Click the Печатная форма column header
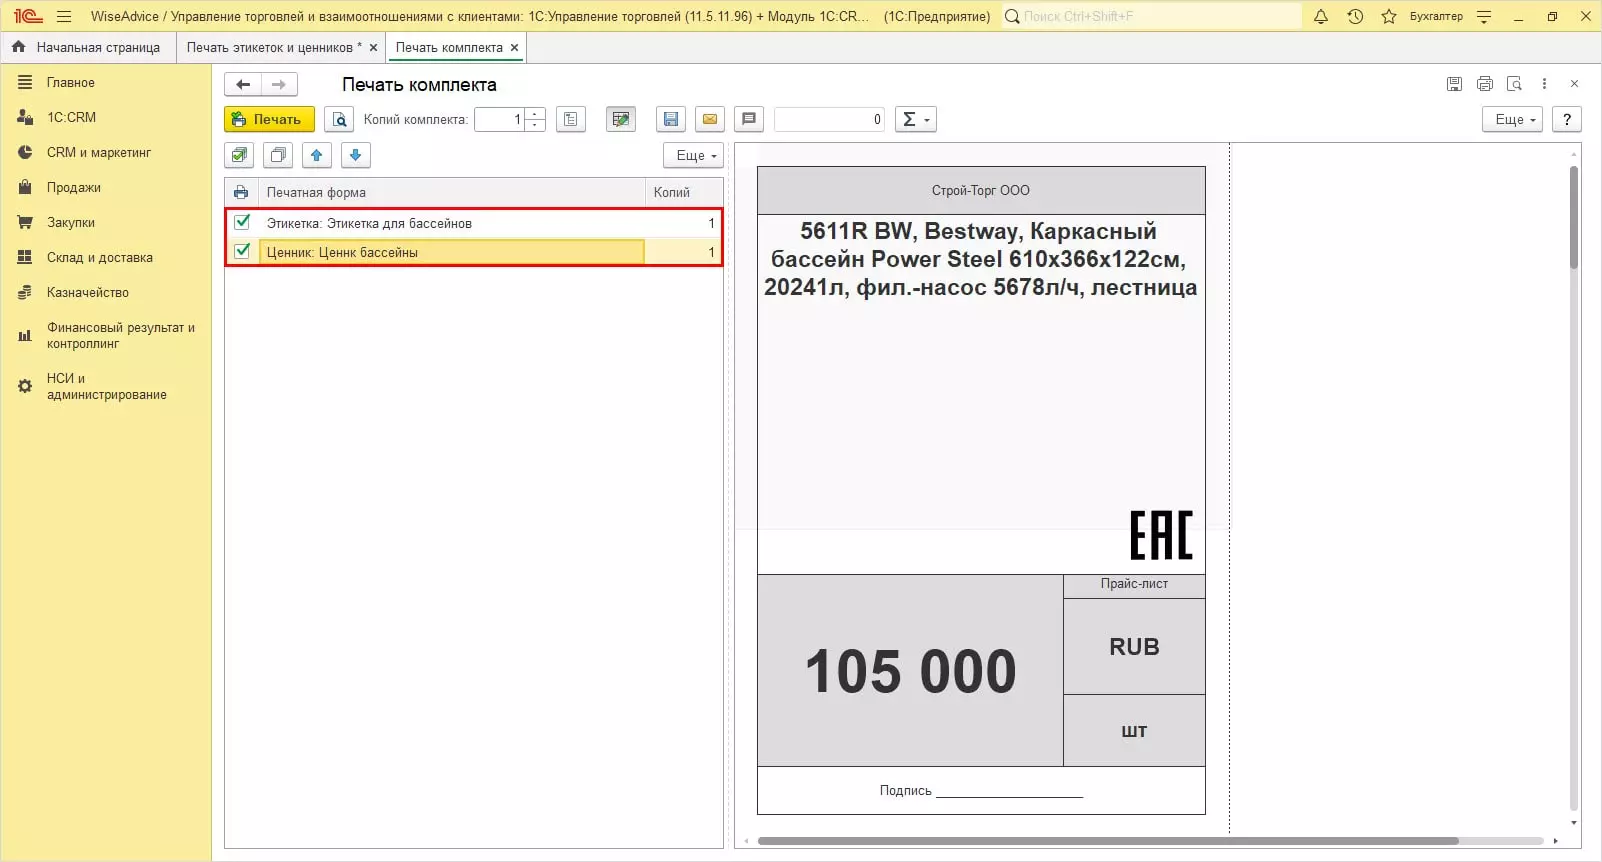1602x862 pixels. (x=452, y=192)
